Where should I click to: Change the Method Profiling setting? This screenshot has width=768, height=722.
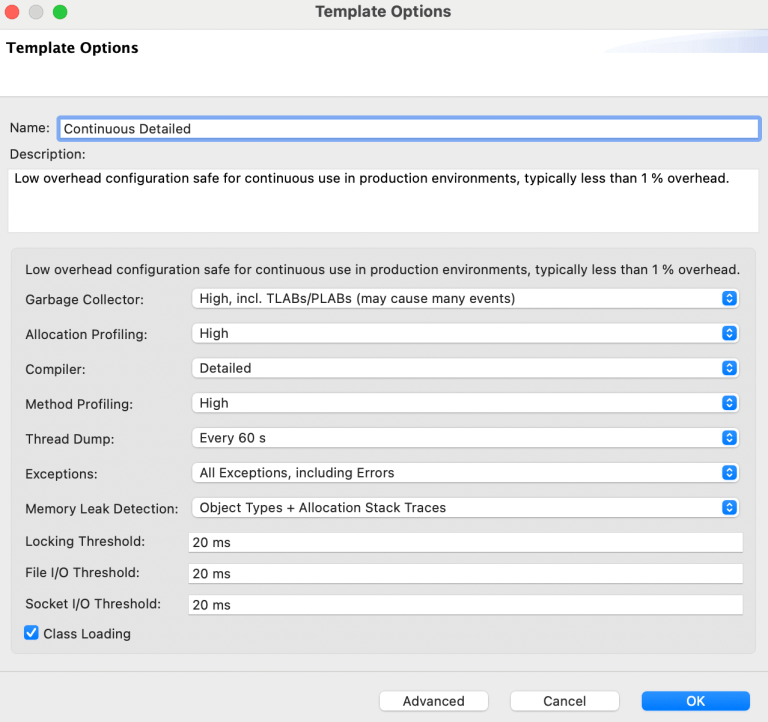point(465,403)
